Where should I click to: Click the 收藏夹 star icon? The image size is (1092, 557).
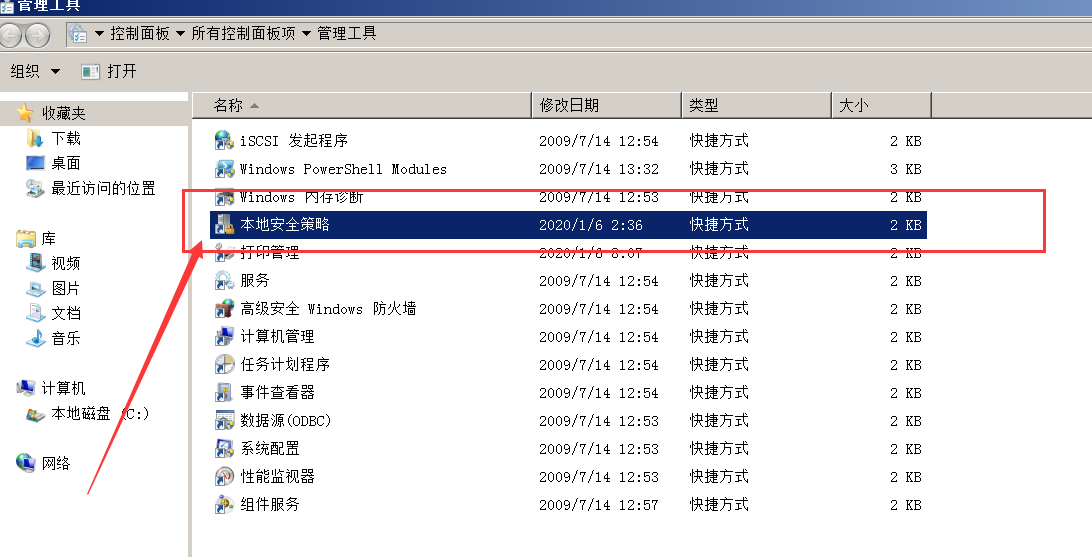pyautogui.click(x=25, y=113)
